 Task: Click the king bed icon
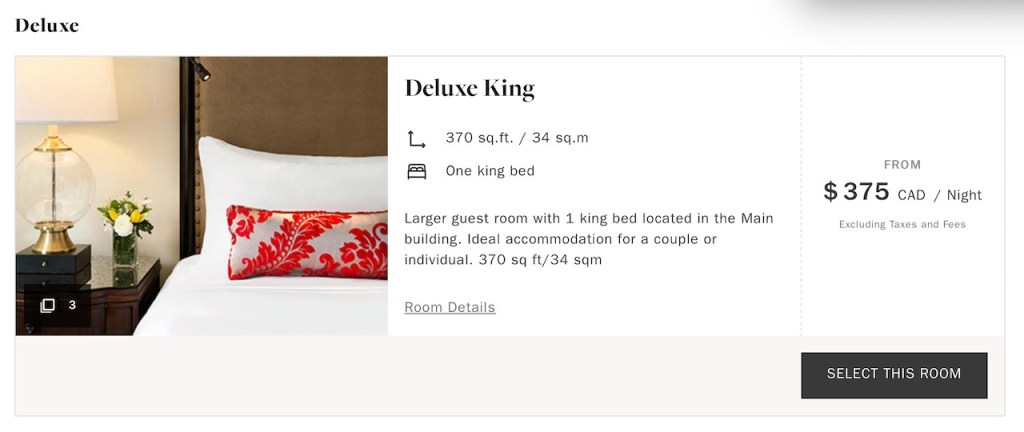[x=416, y=171]
